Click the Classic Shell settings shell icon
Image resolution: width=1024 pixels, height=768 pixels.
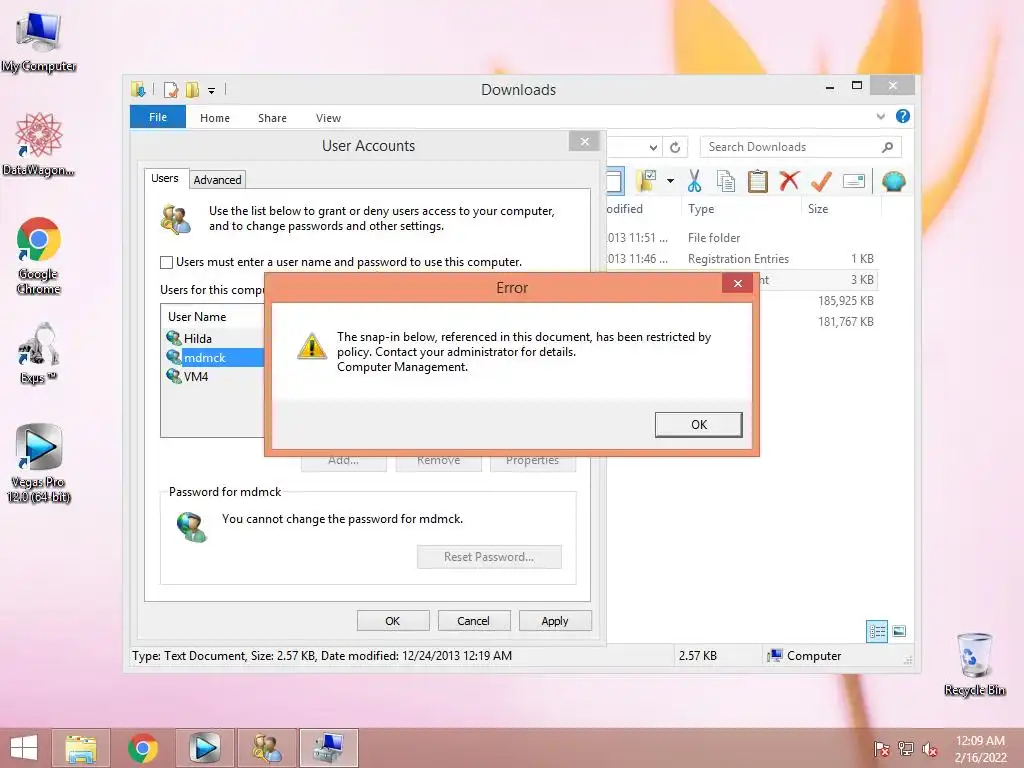click(893, 181)
